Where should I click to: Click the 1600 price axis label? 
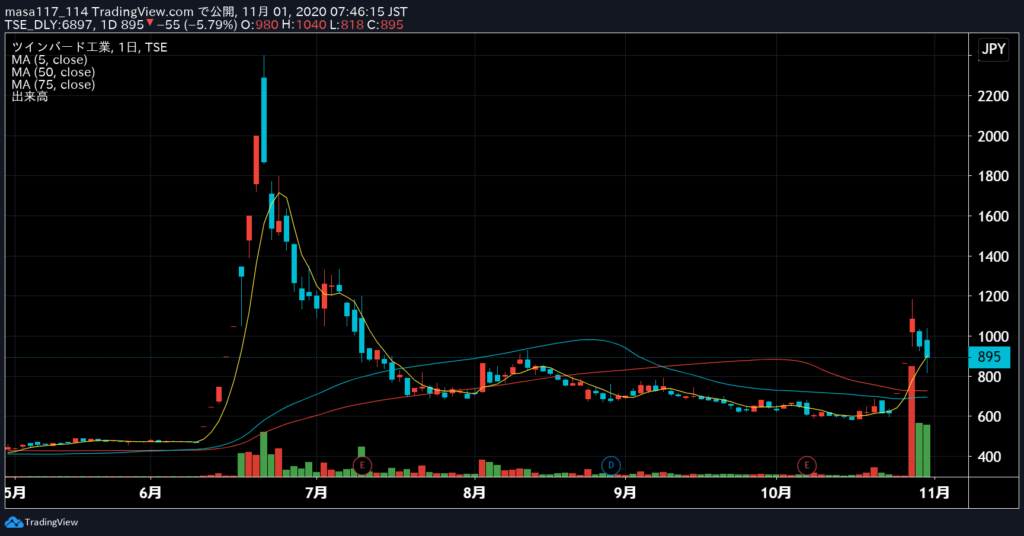point(993,216)
